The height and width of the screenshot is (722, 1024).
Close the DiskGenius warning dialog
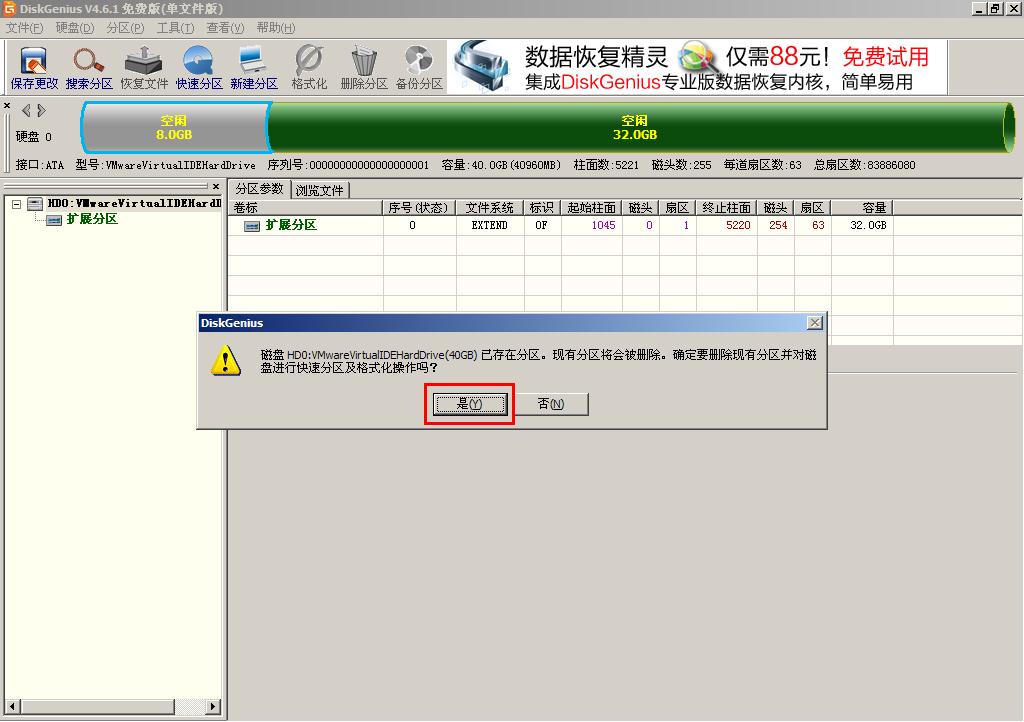tap(814, 322)
